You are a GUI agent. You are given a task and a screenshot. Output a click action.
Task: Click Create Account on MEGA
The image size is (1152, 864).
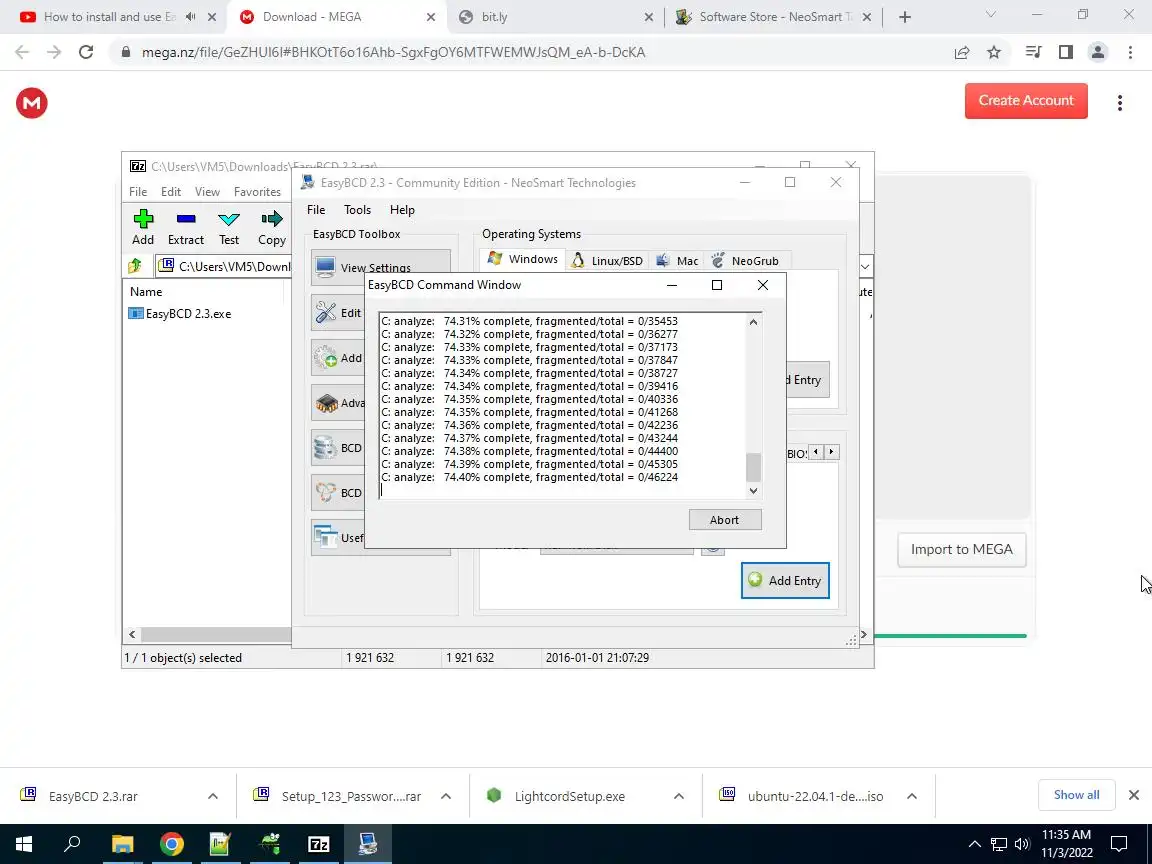click(1026, 101)
